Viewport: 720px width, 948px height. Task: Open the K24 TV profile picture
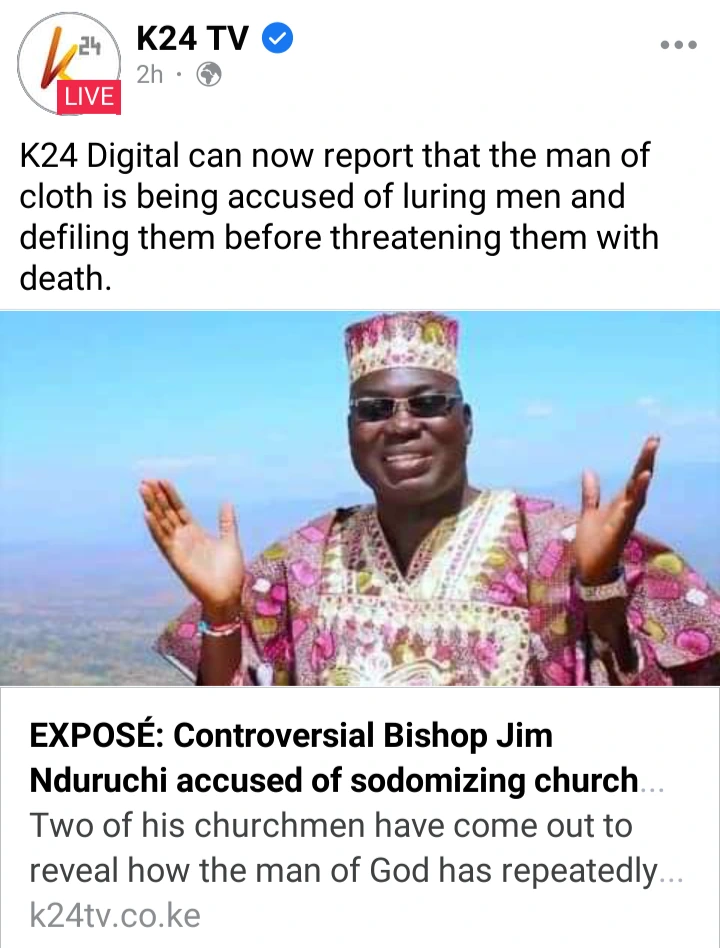click(69, 63)
